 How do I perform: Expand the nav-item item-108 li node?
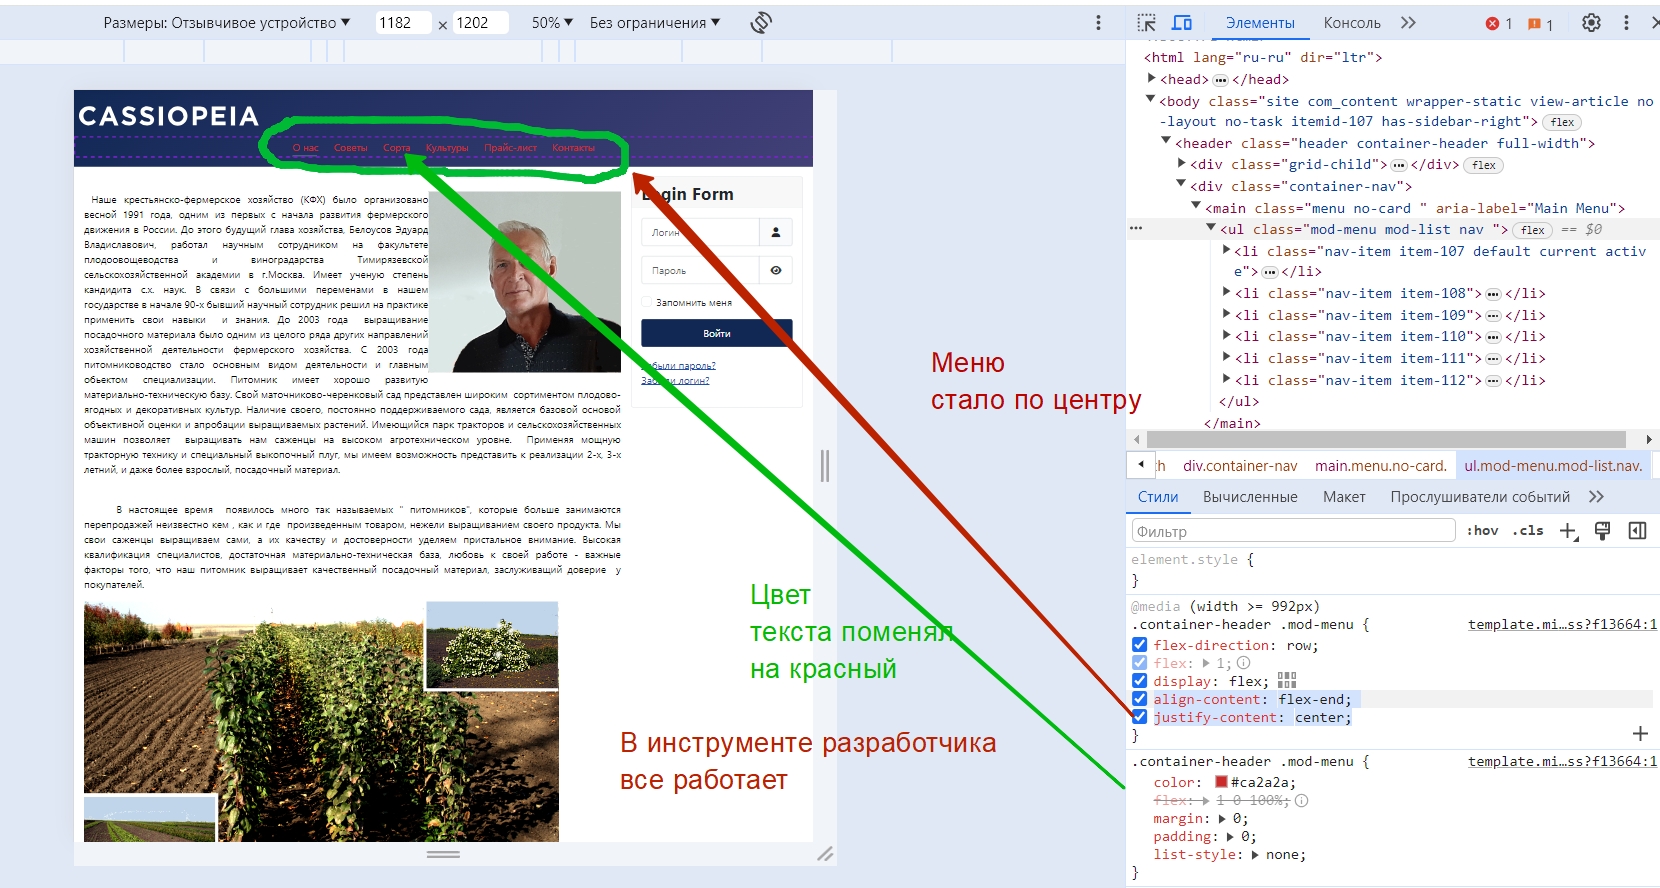[x=1227, y=293]
